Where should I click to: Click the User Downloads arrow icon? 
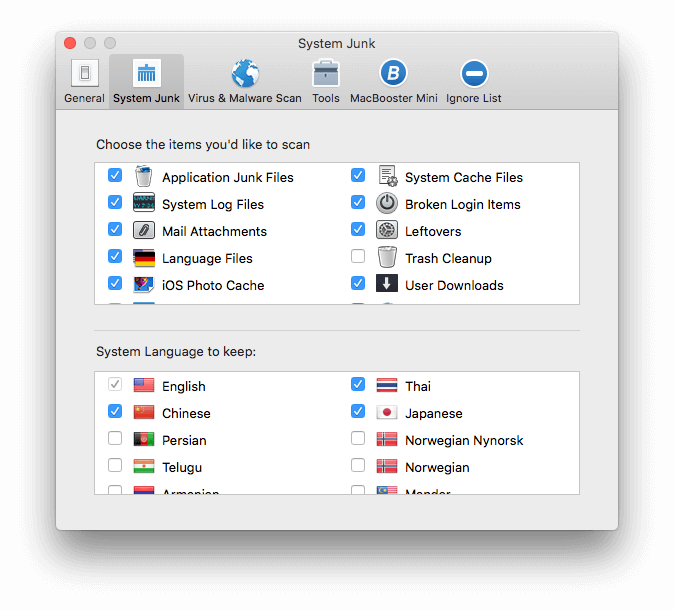[387, 285]
